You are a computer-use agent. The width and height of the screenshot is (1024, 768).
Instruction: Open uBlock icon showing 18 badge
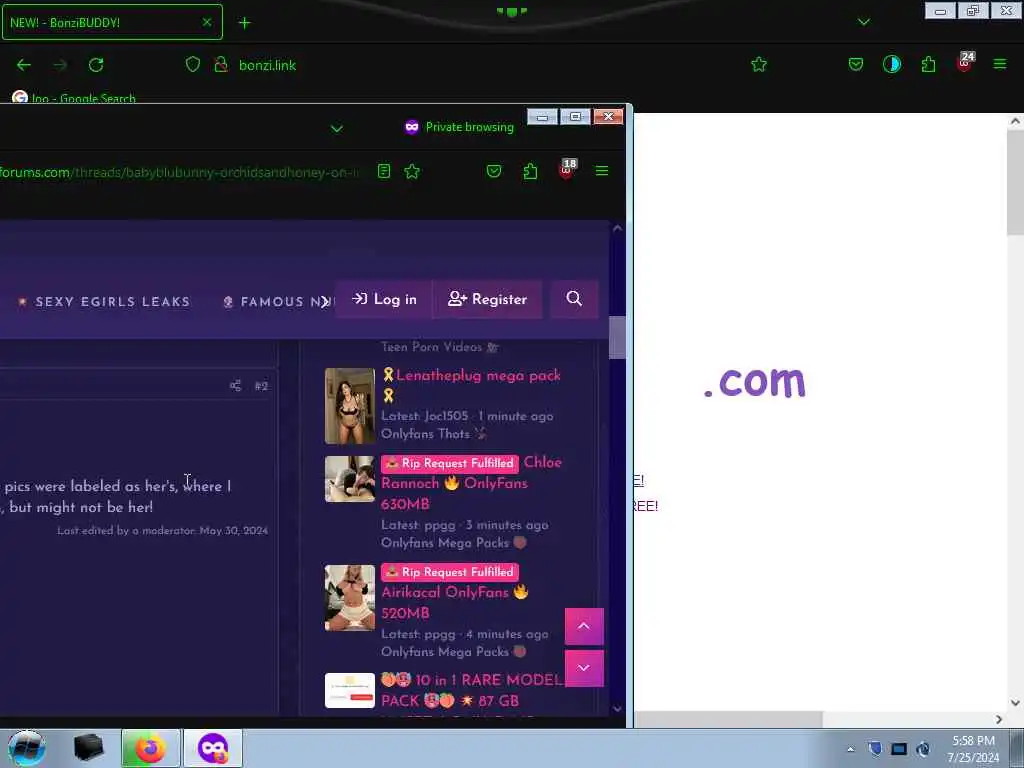point(568,169)
